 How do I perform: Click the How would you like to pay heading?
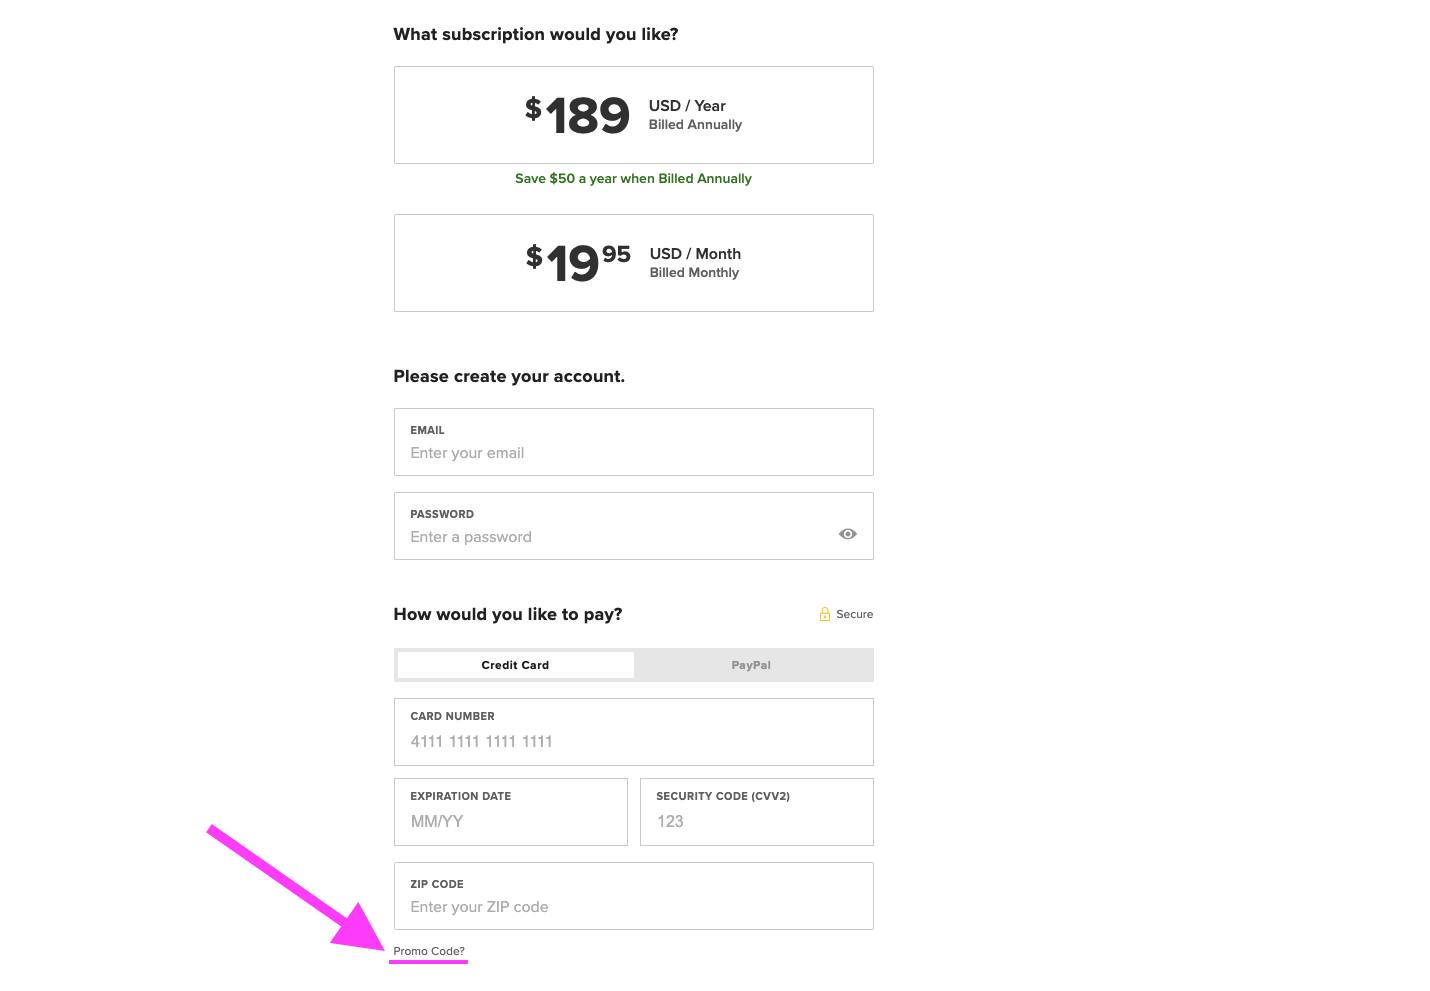pyautogui.click(x=507, y=614)
